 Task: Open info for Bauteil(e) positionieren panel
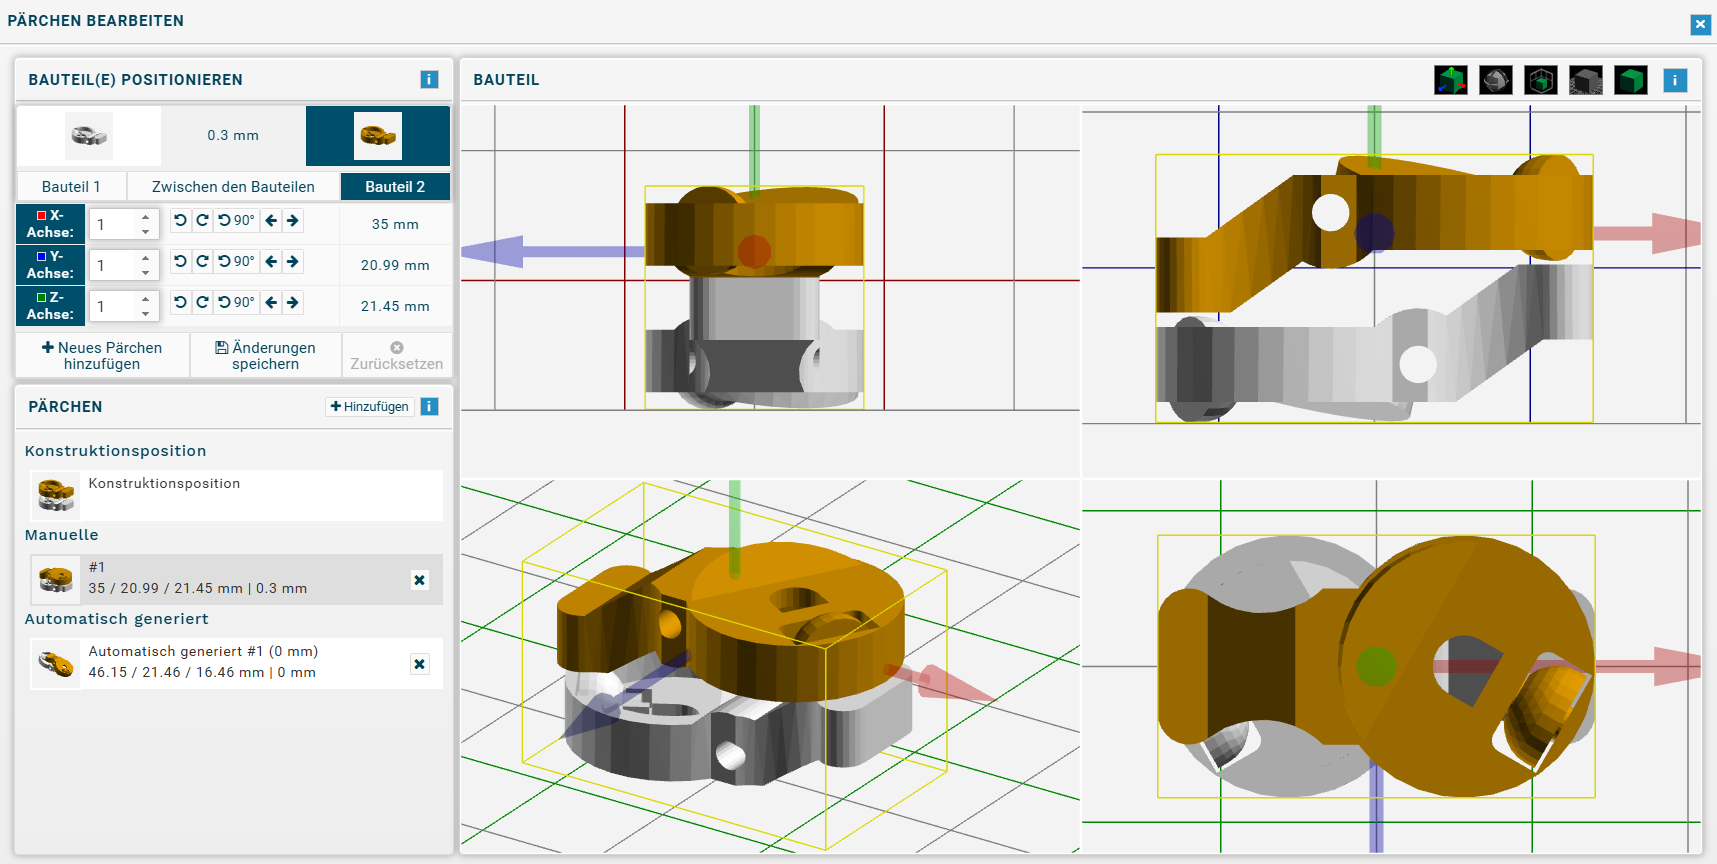[429, 79]
